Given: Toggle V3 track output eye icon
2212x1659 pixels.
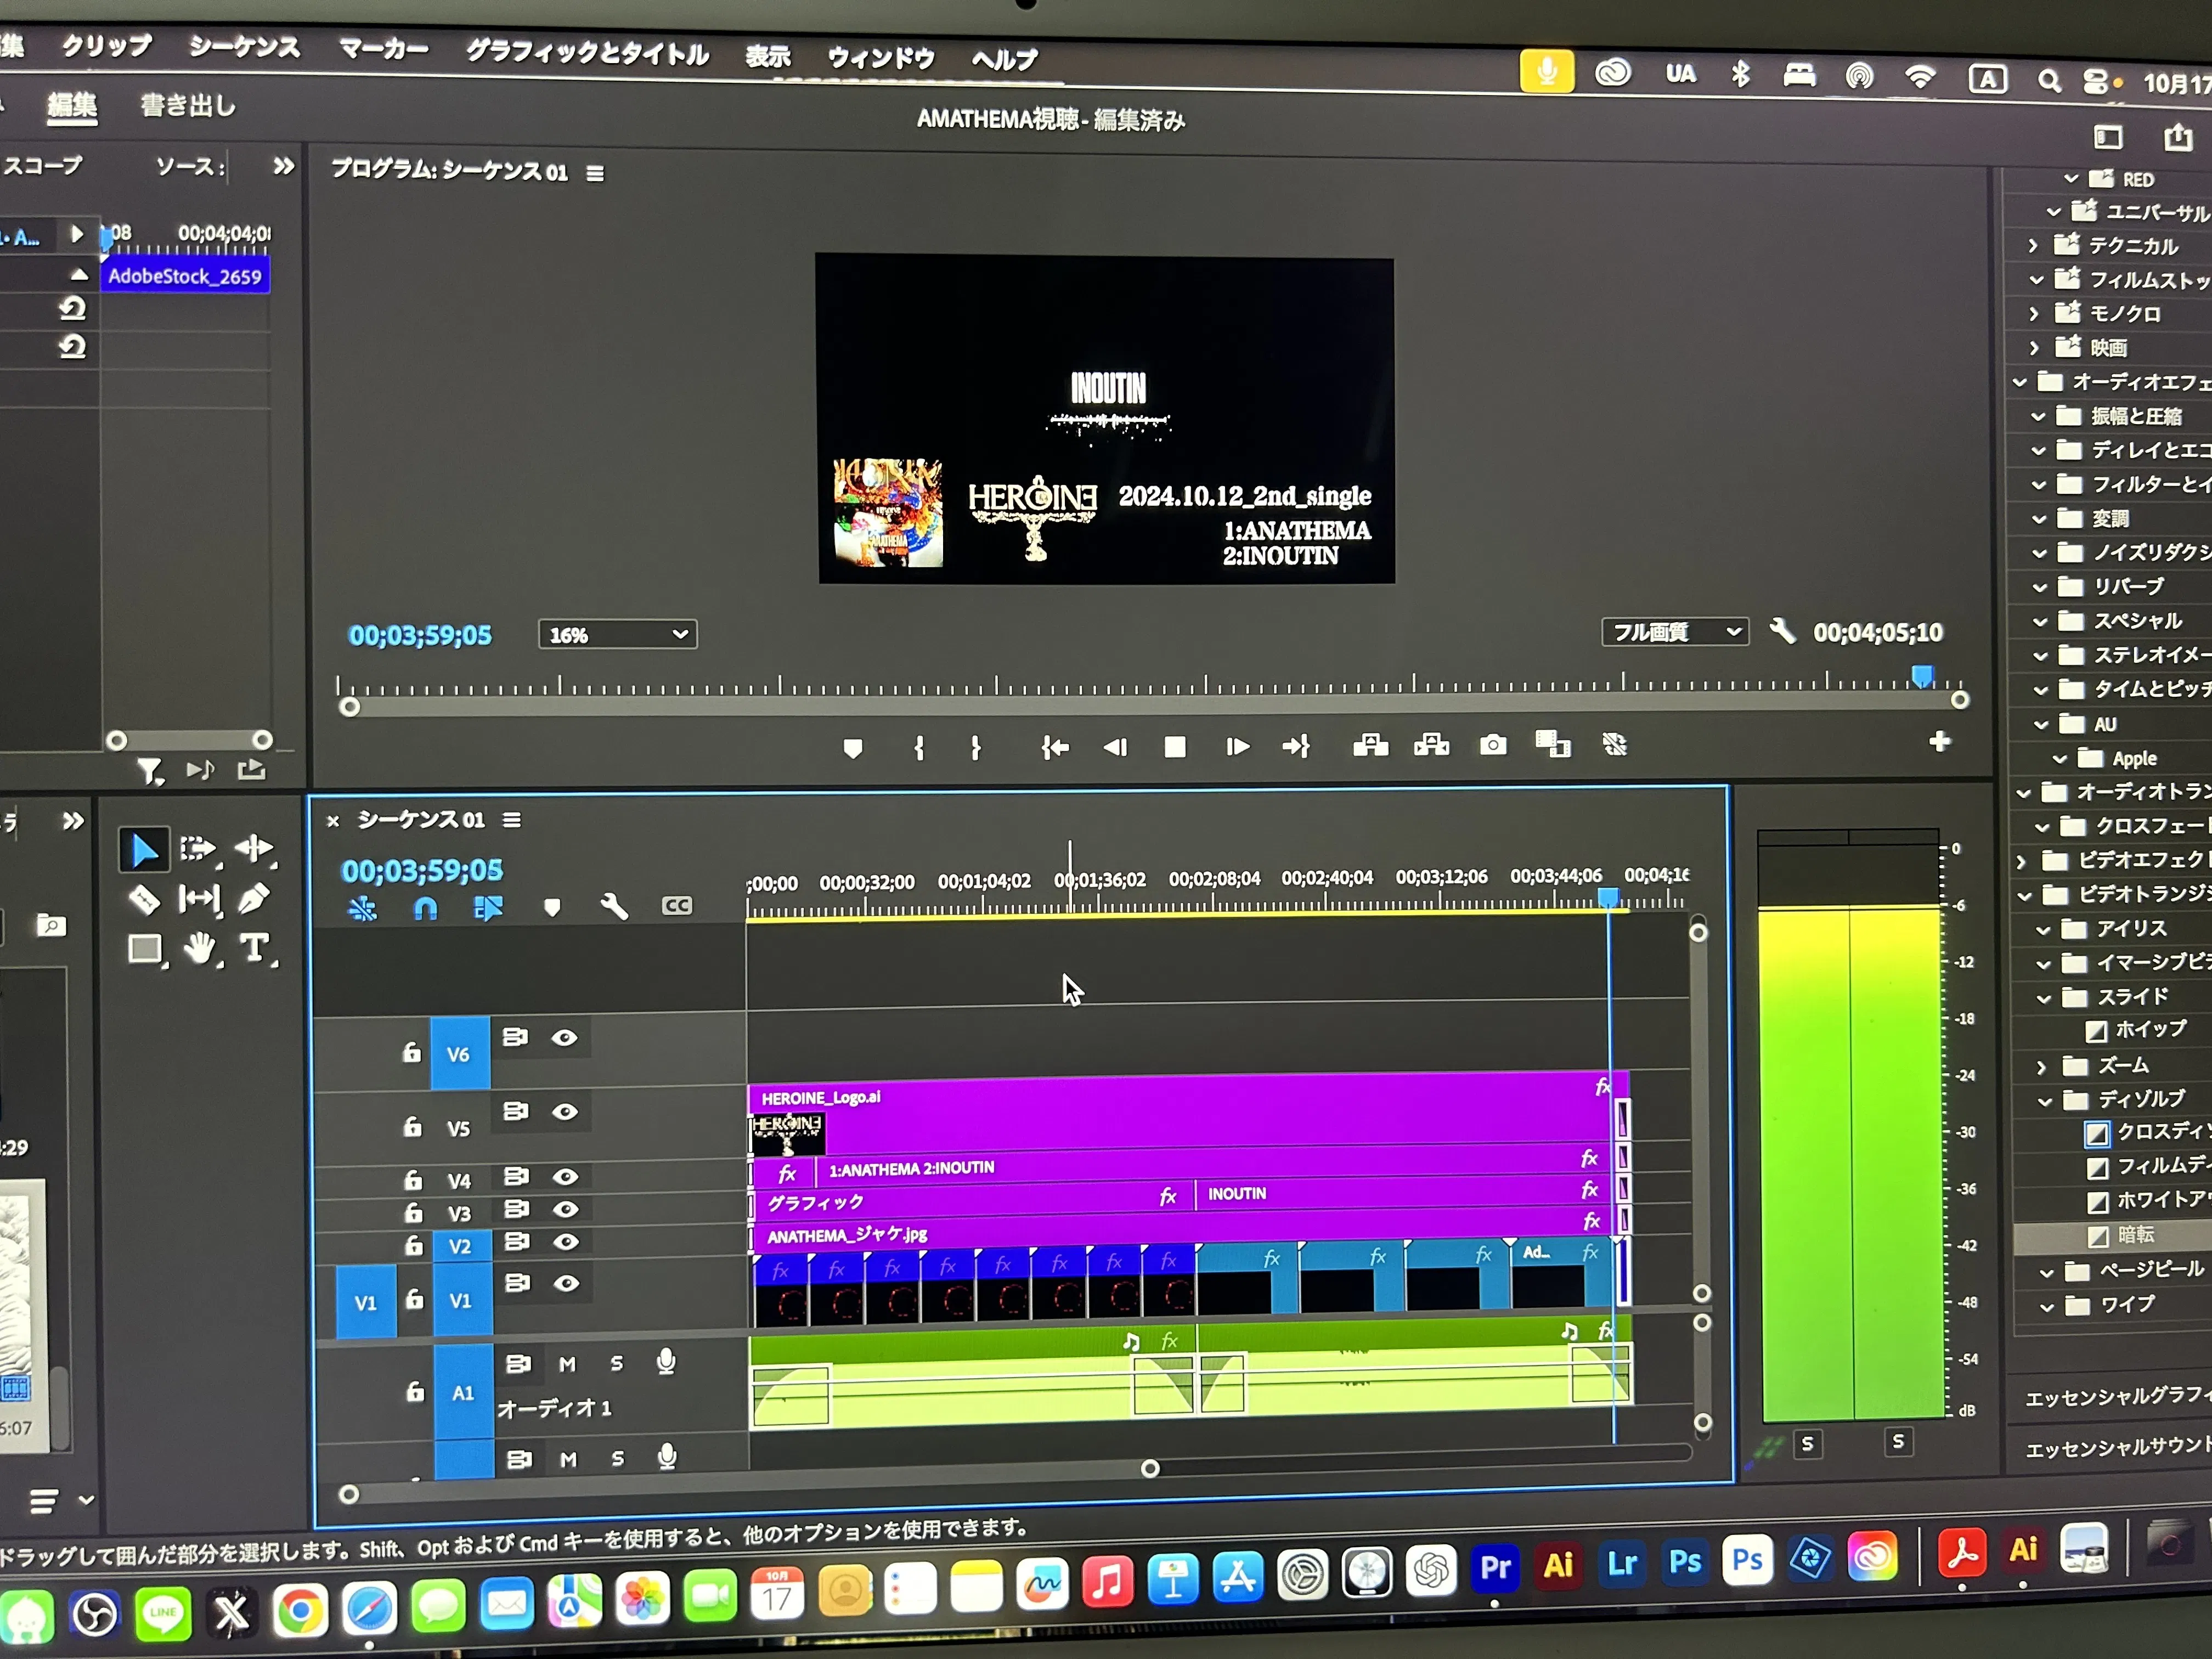Looking at the screenshot, I should pos(565,1209).
